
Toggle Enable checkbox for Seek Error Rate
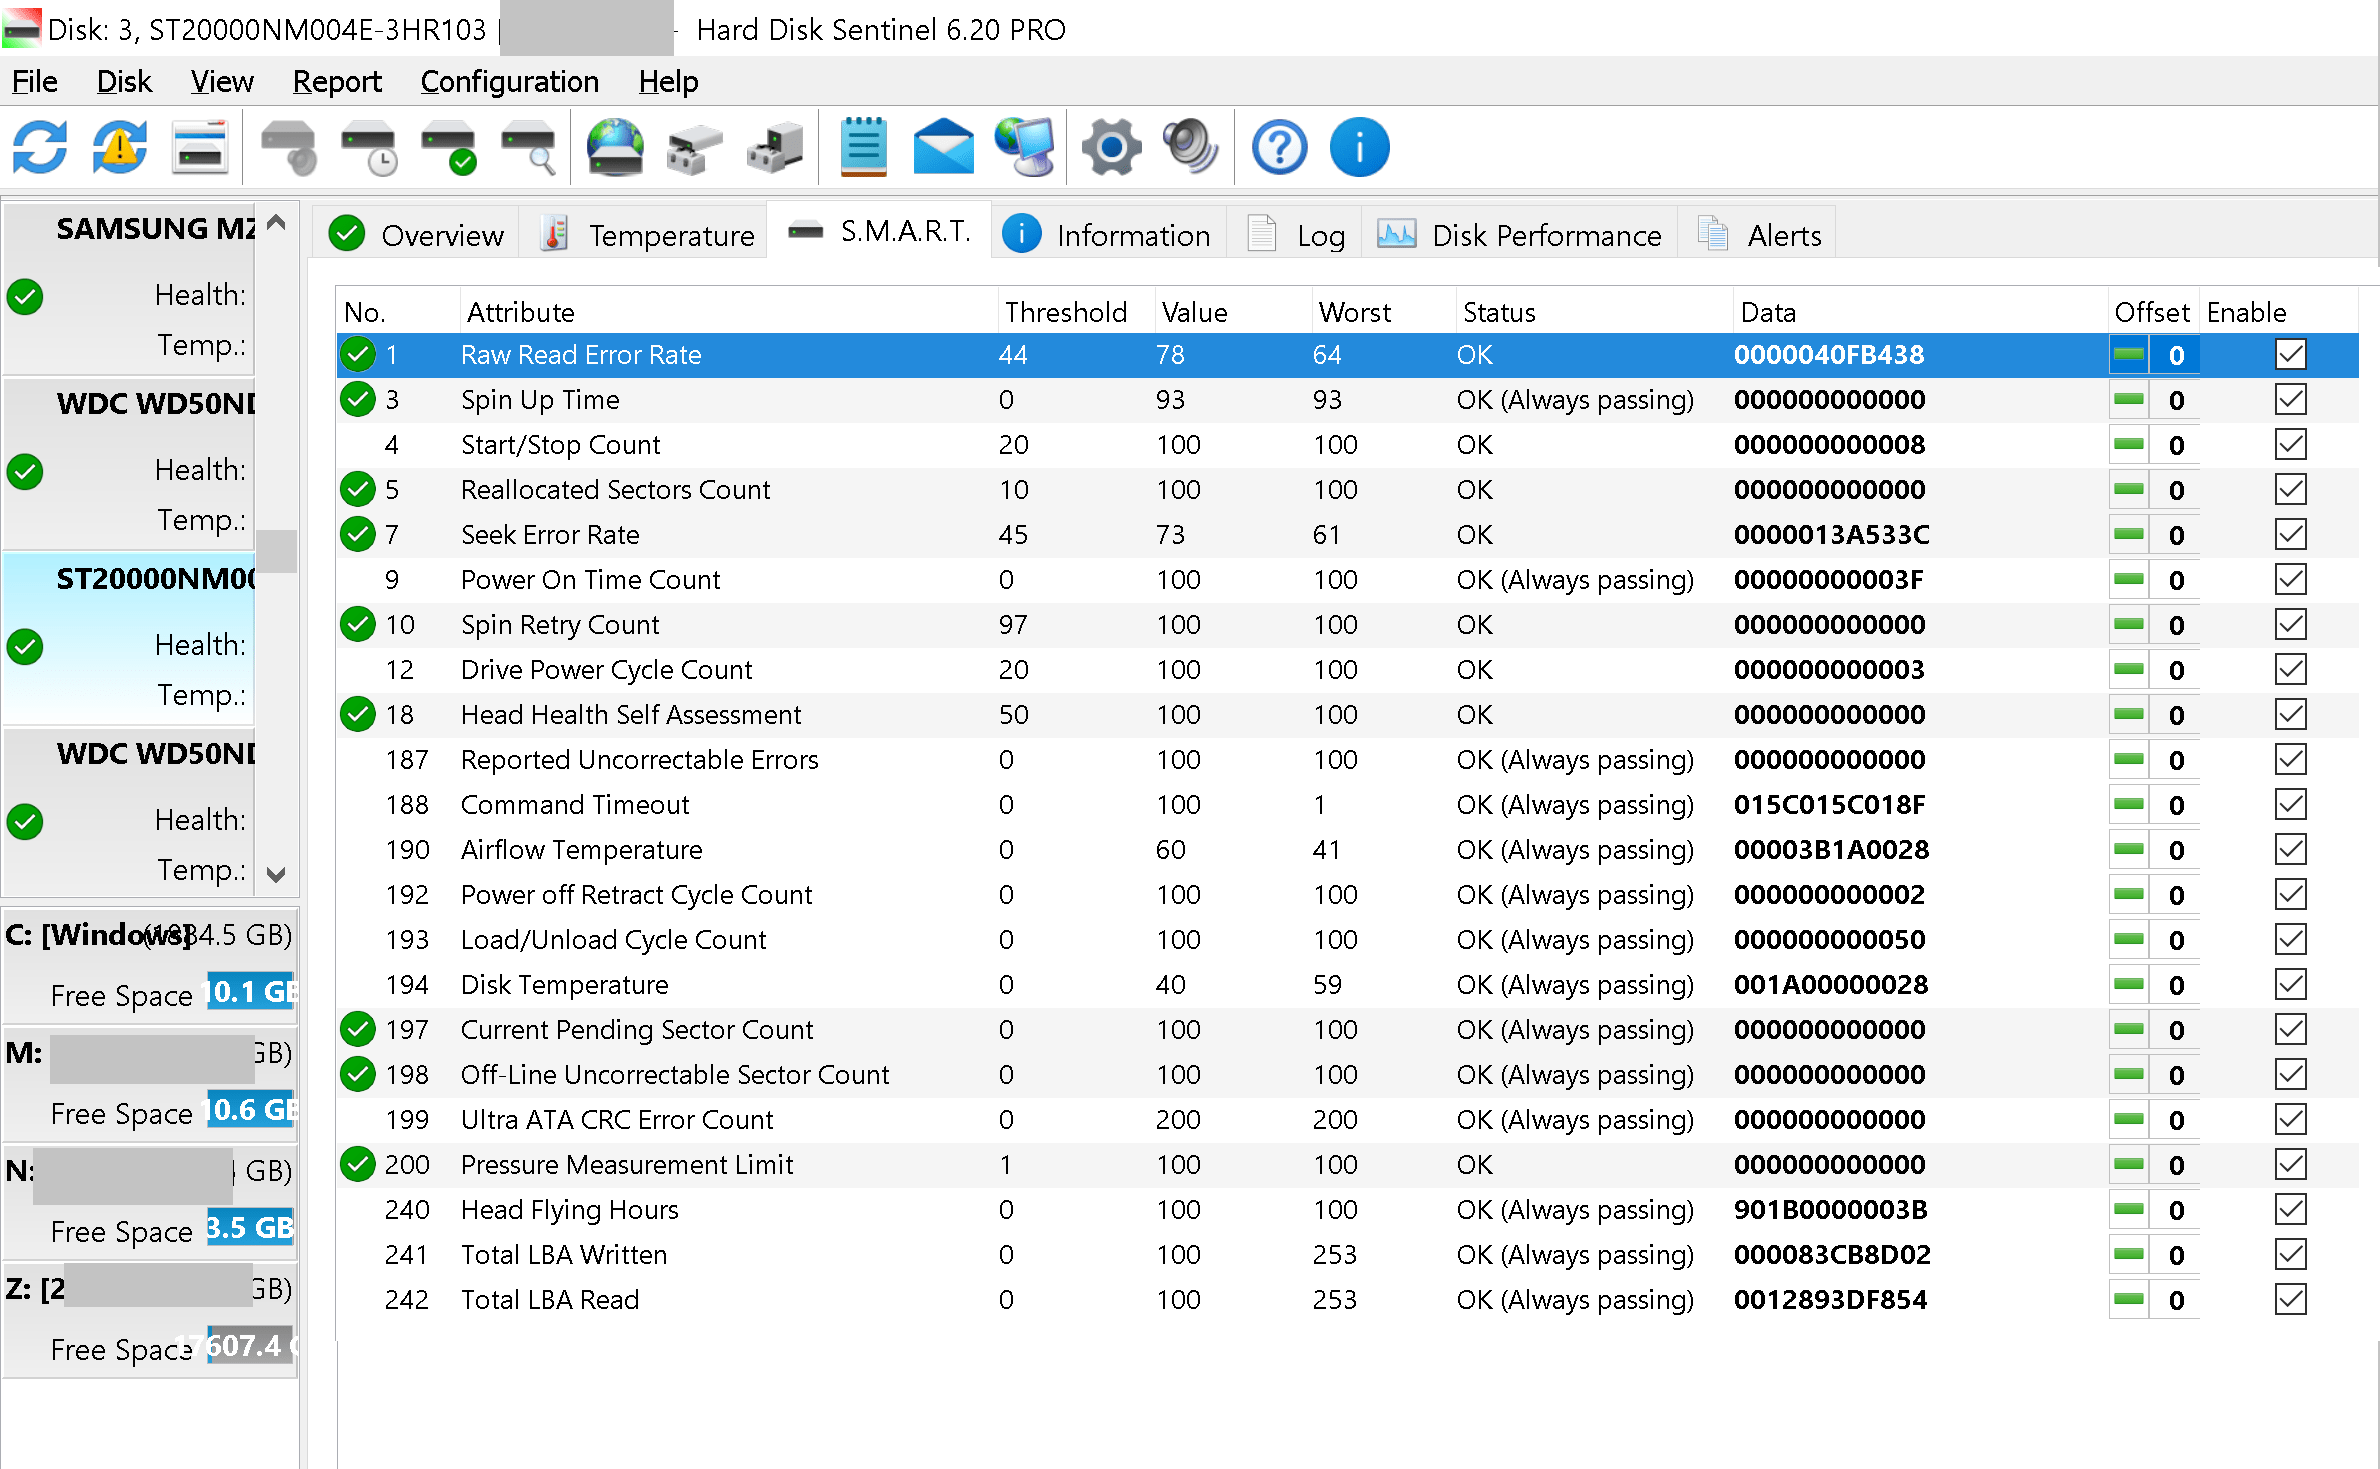pos(2290,535)
